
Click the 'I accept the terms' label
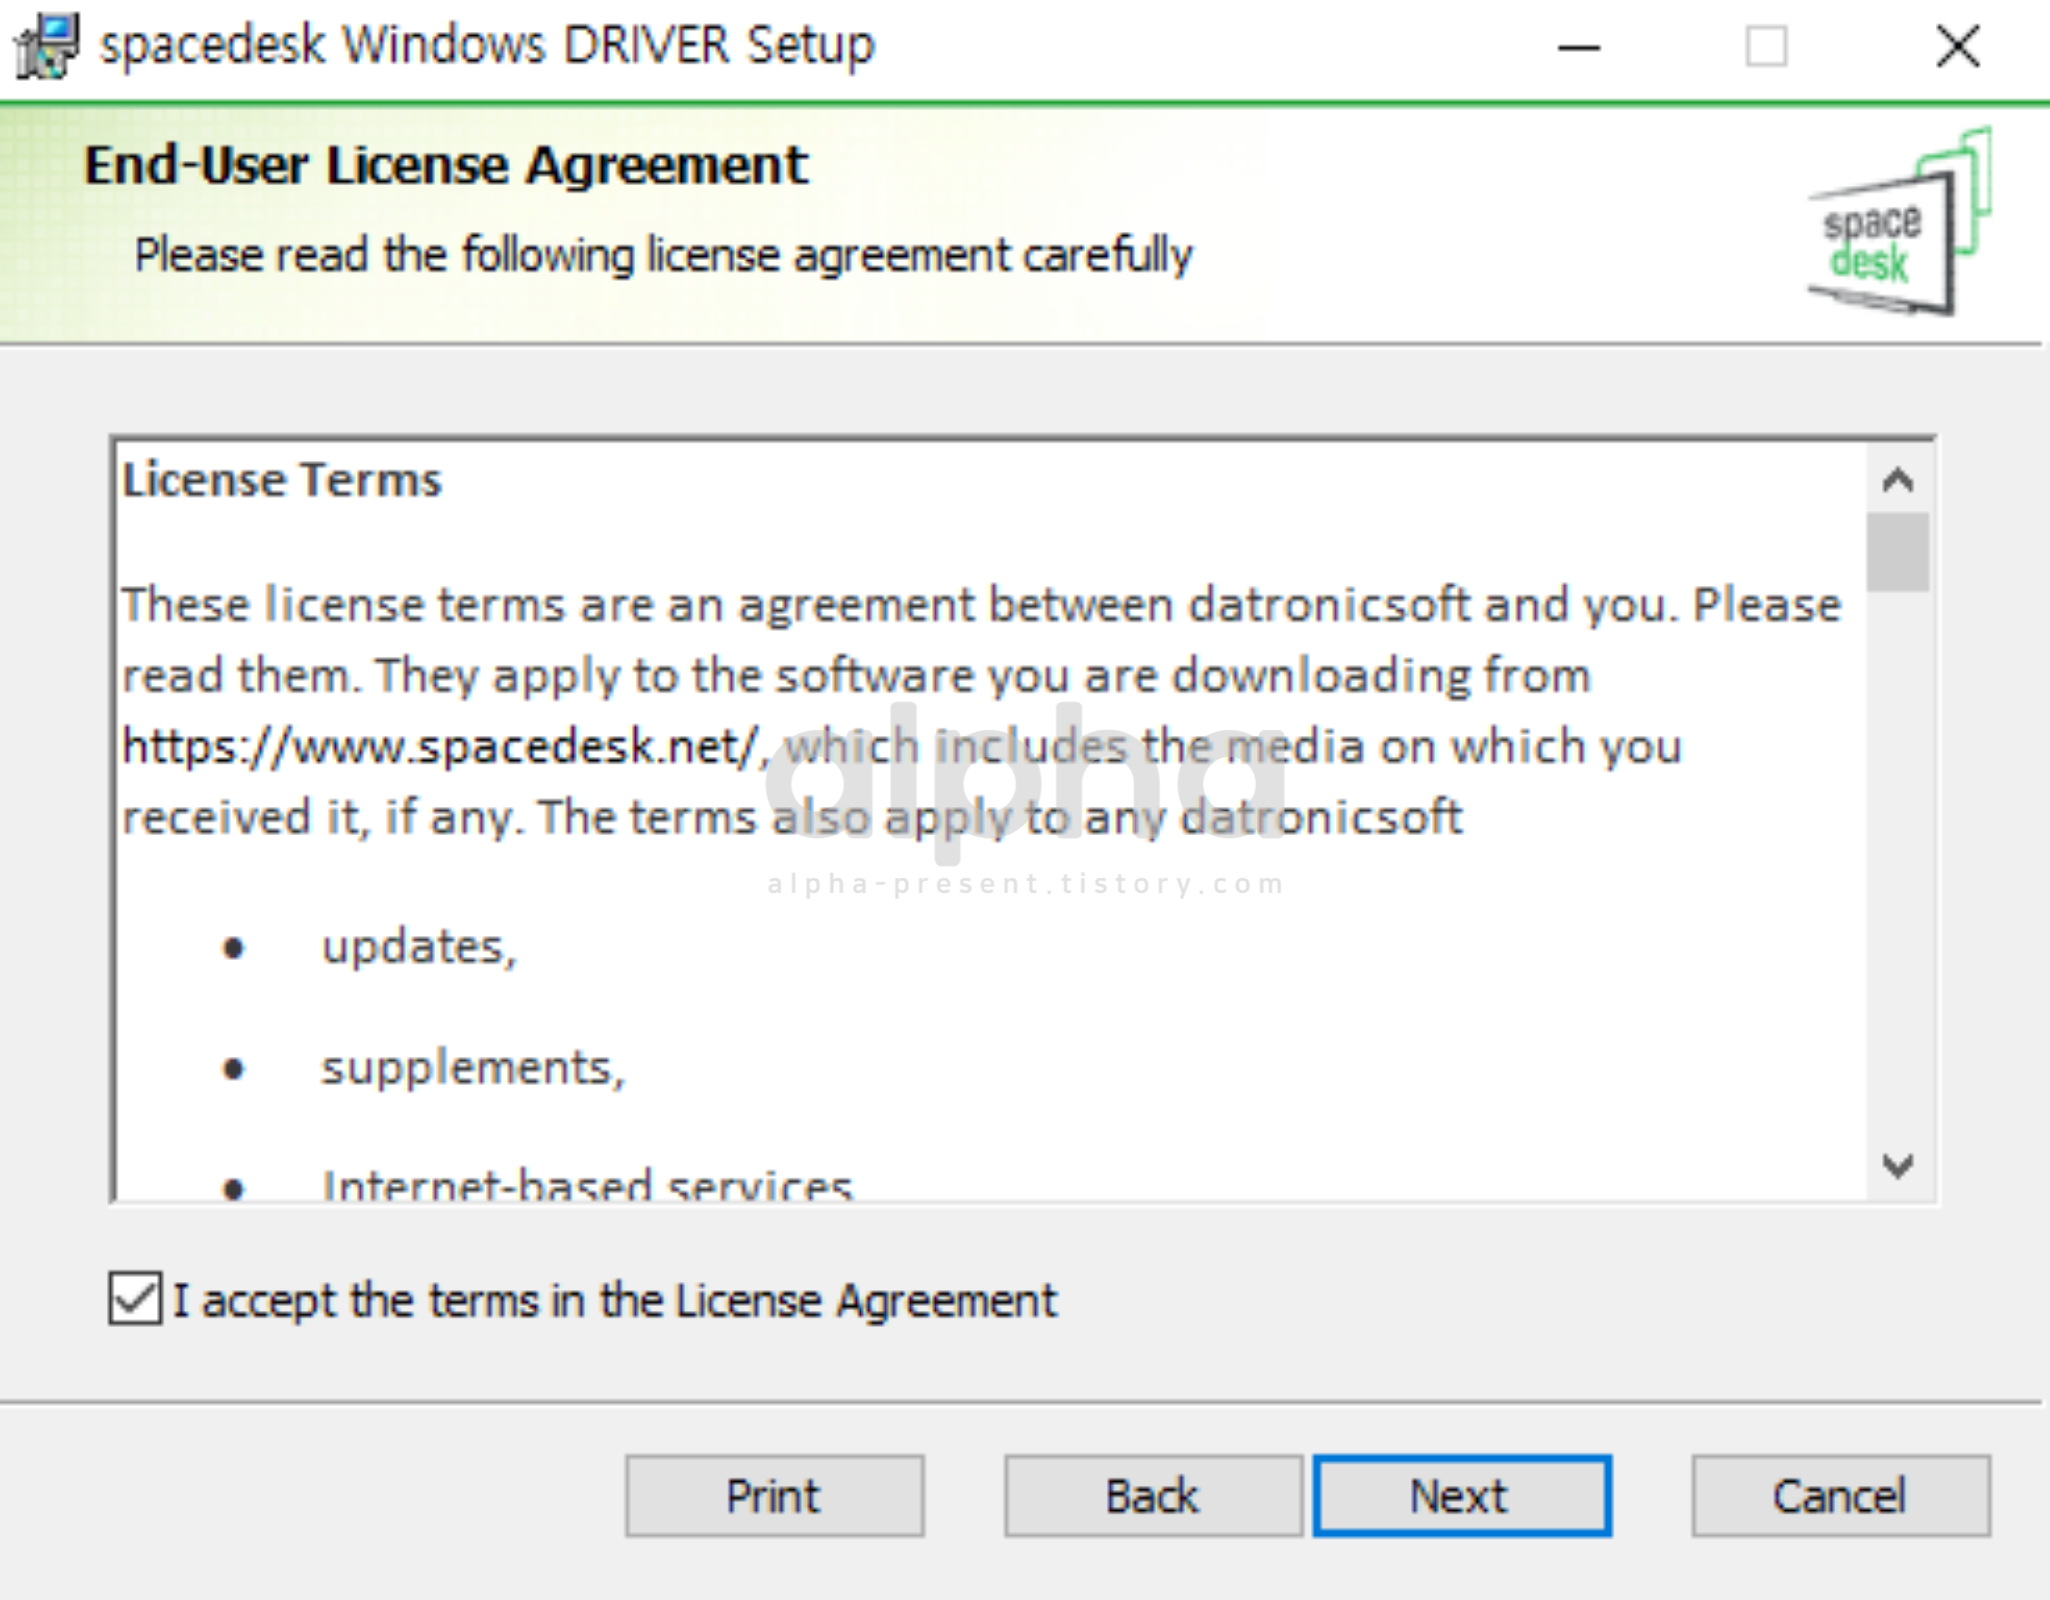point(614,1301)
